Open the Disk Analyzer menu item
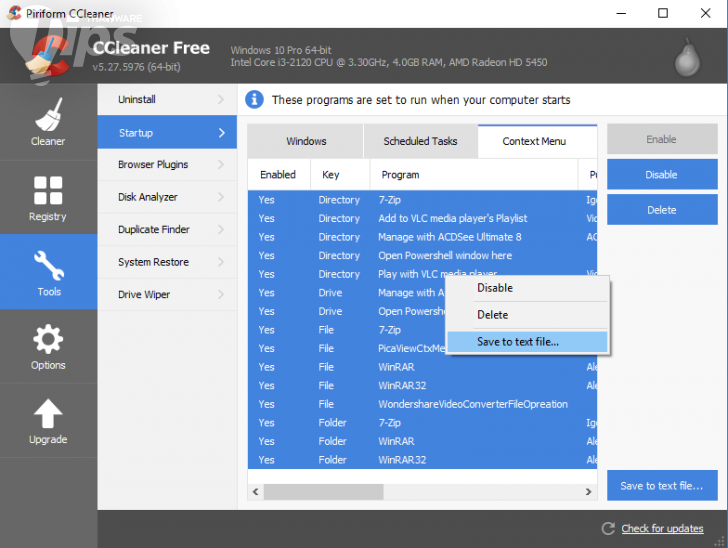The width and height of the screenshot is (728, 548). [x=167, y=197]
